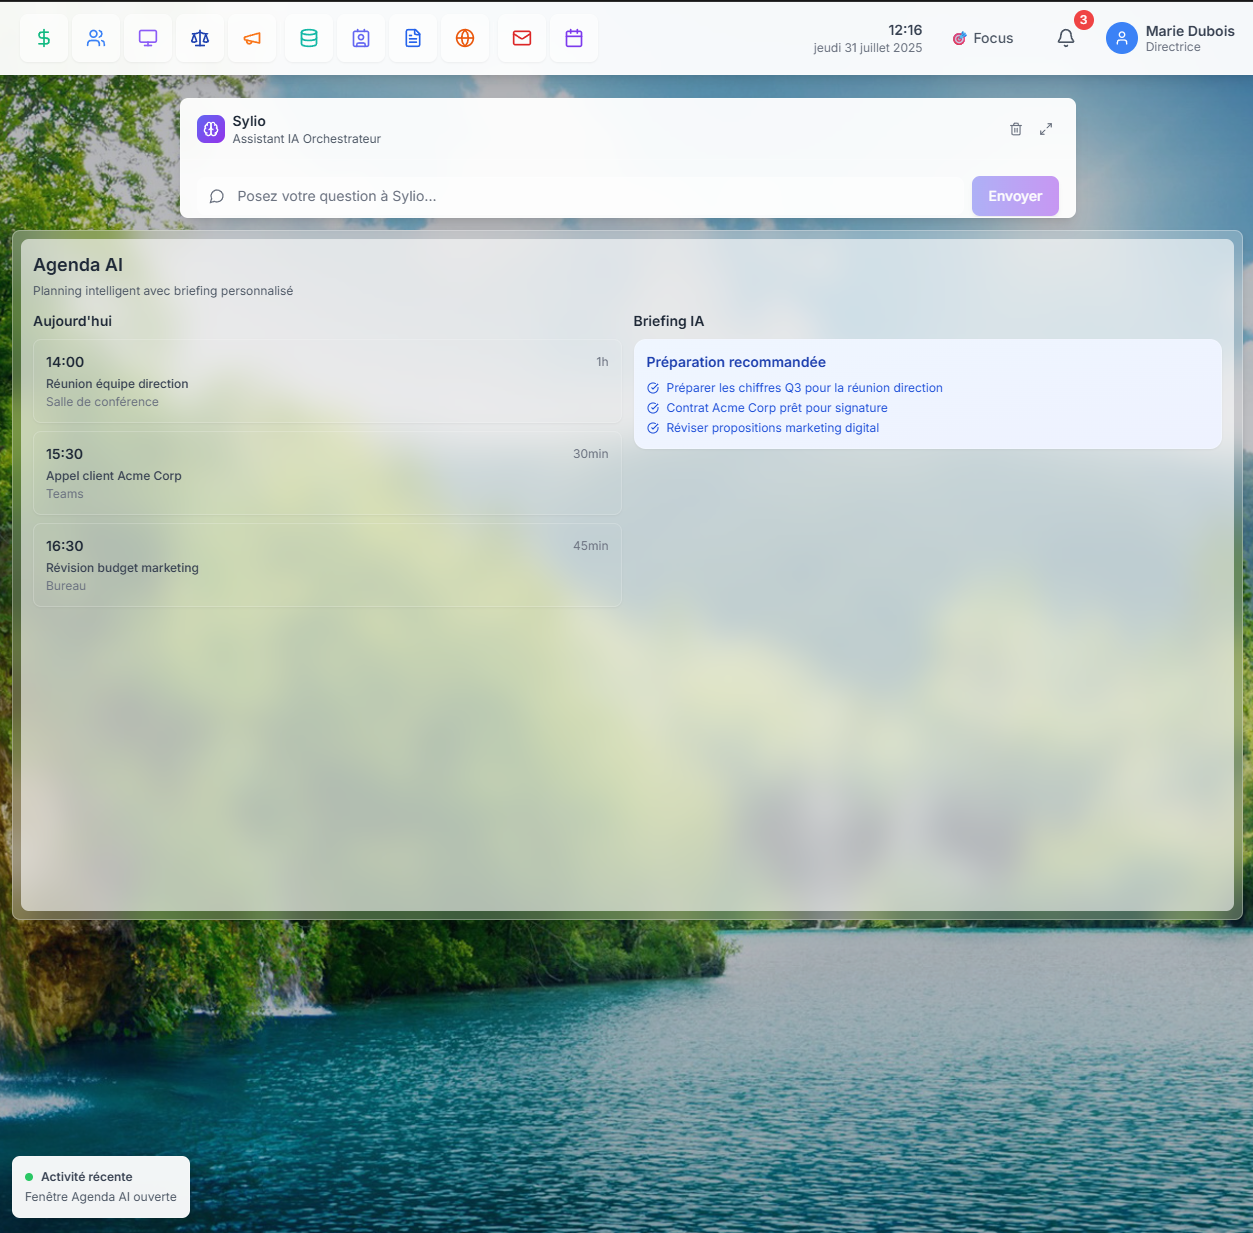Screen dimensions: 1253x1233
Task: Open the users team icon
Action: pyautogui.click(x=96, y=38)
